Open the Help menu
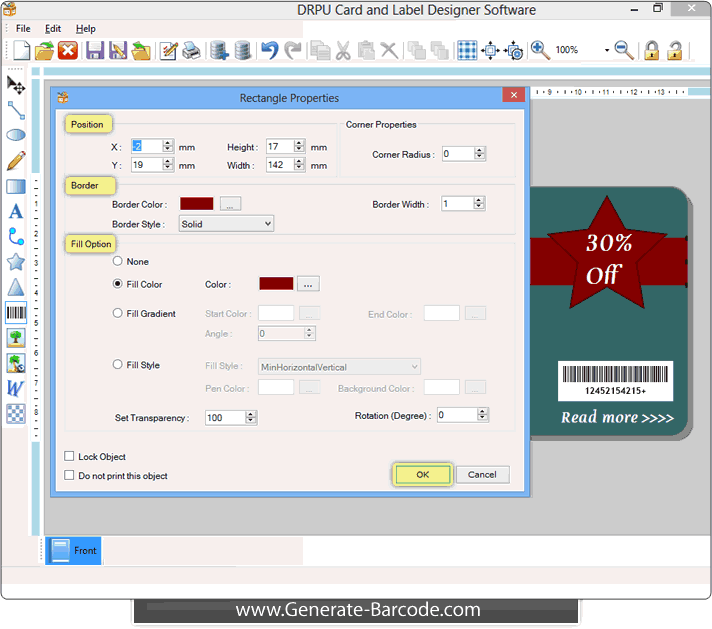This screenshot has width=712, height=629. click(85, 29)
